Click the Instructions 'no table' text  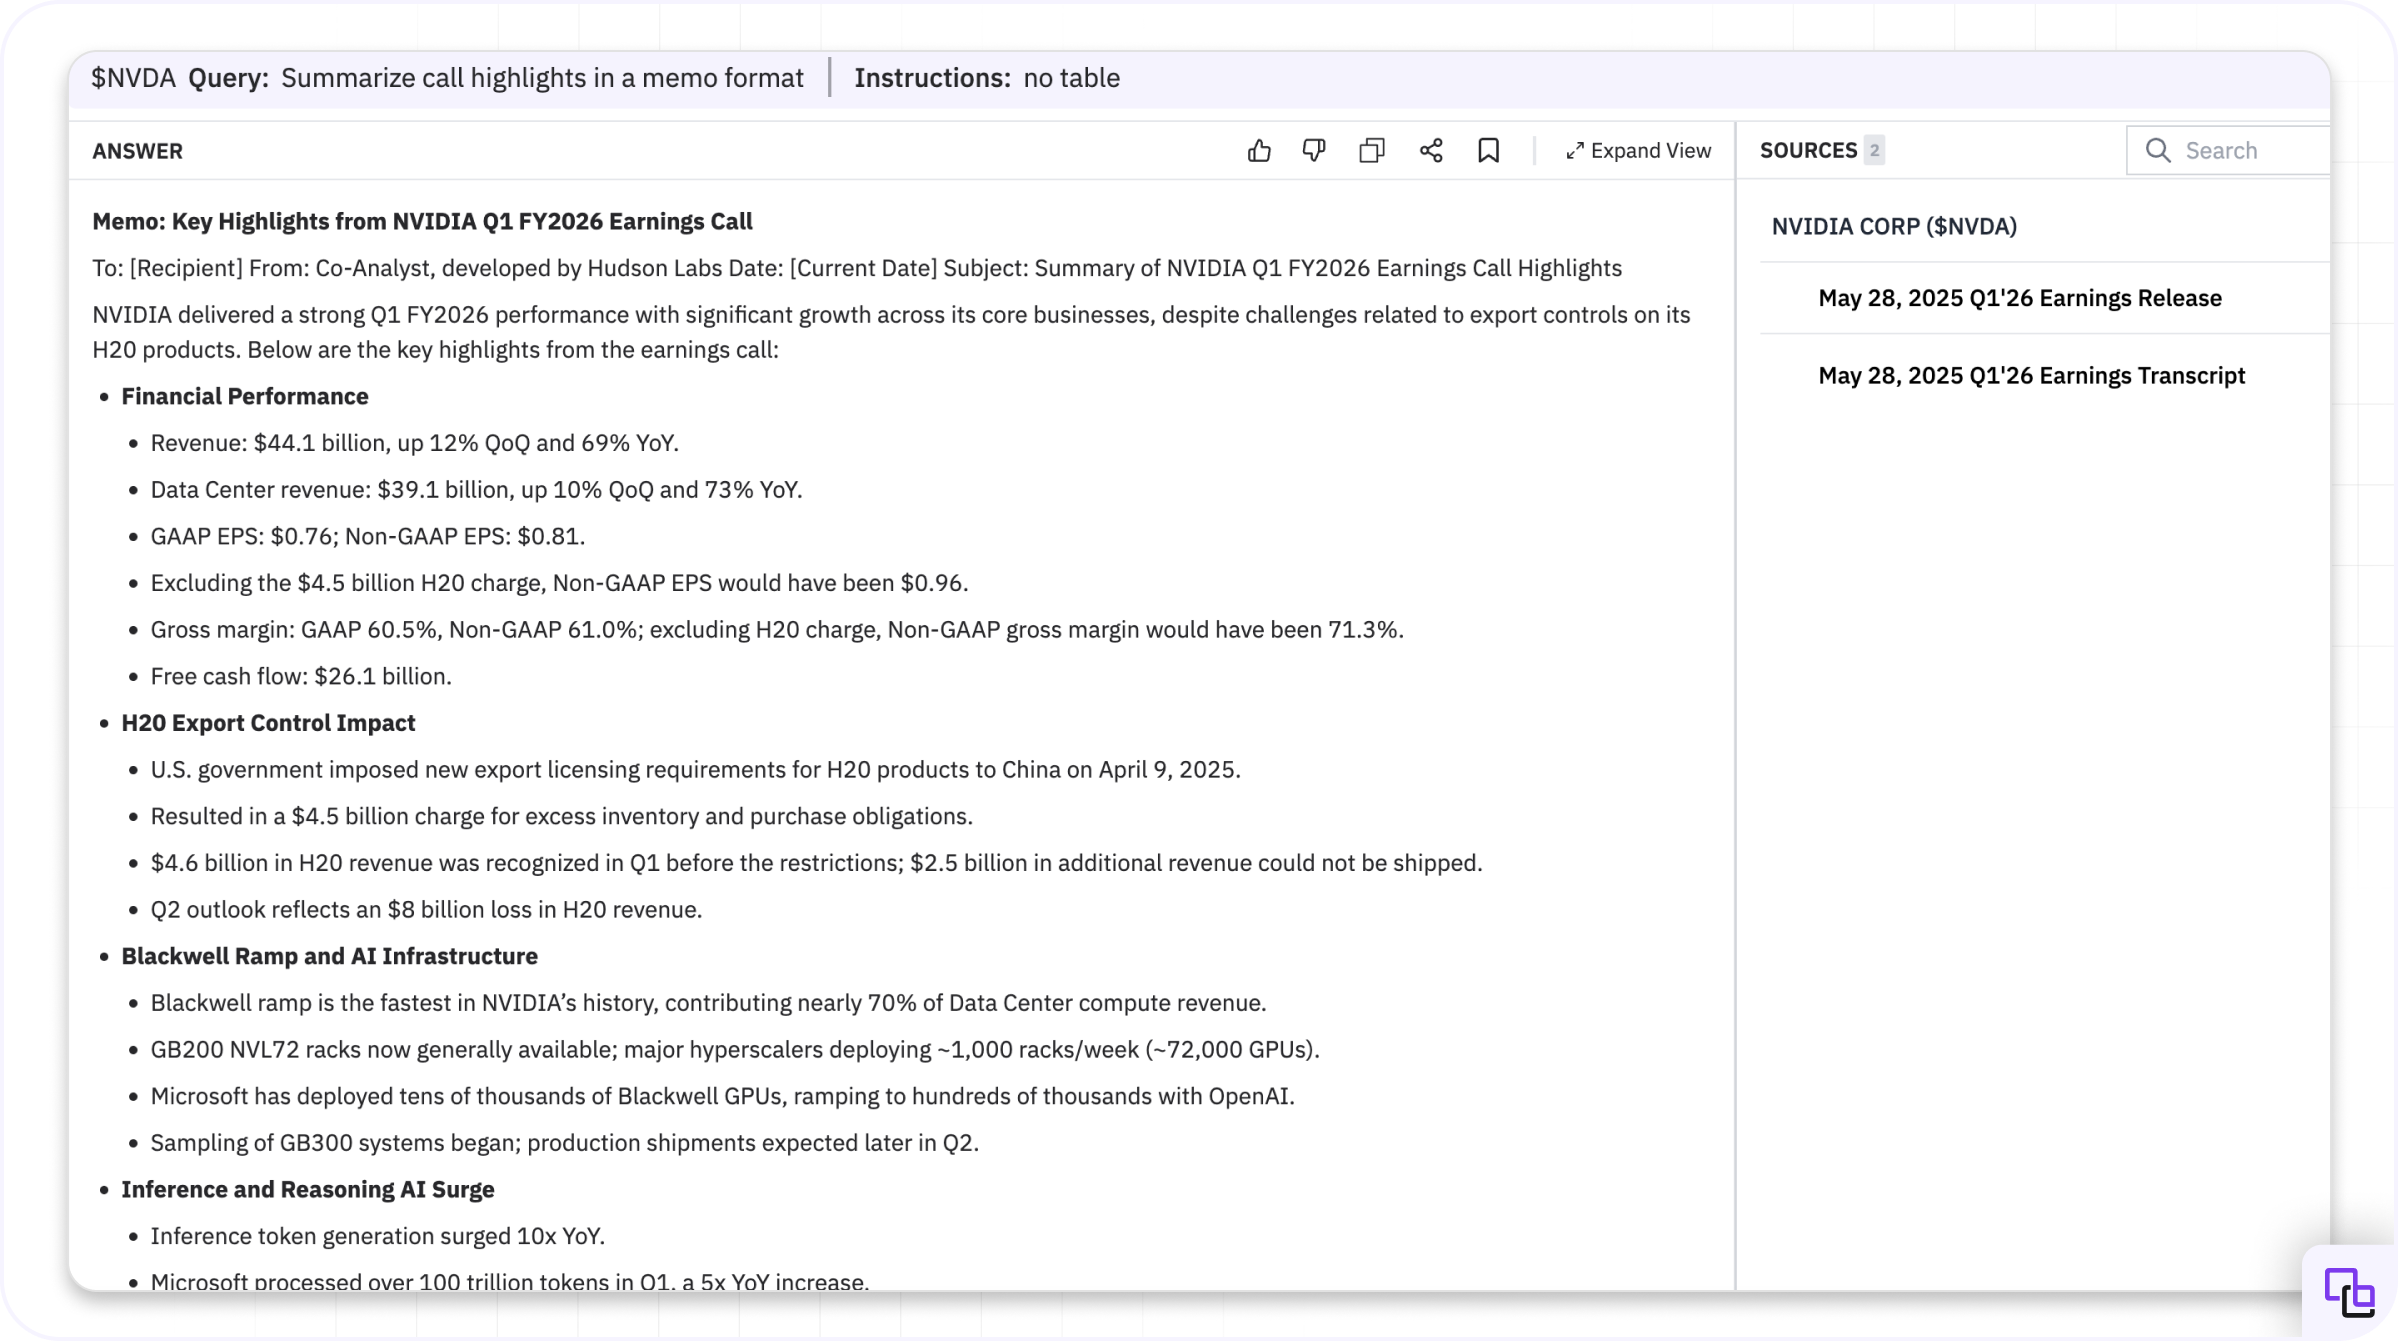1071,78
